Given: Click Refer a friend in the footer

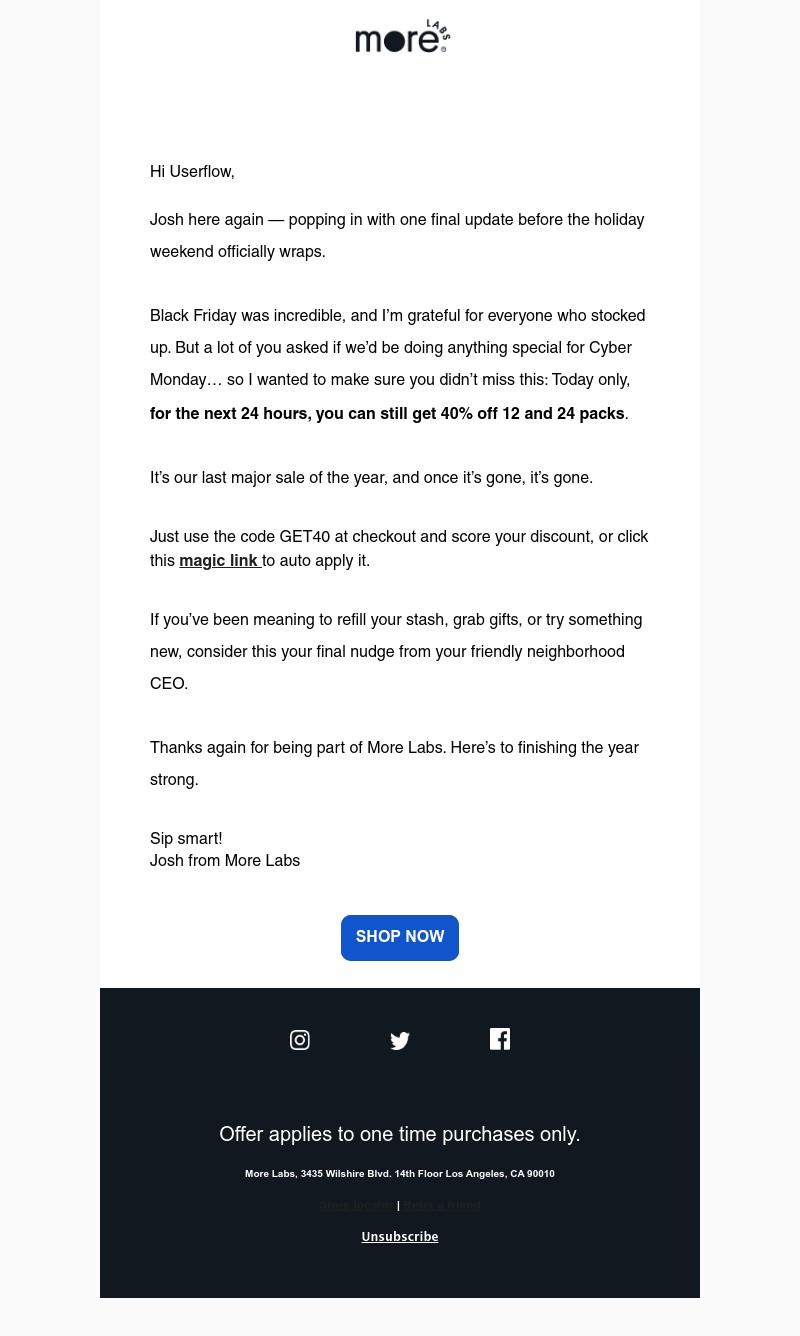Looking at the screenshot, I should (441, 1205).
